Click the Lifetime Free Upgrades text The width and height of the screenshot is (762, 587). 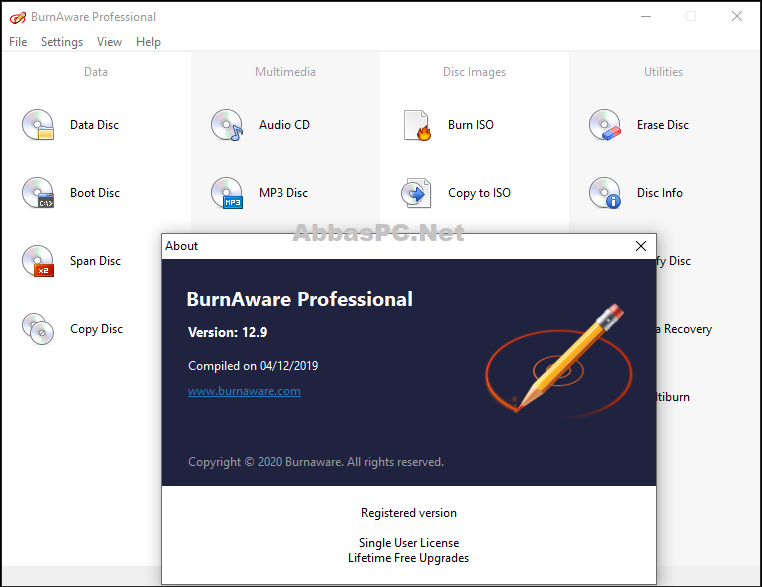[409, 558]
